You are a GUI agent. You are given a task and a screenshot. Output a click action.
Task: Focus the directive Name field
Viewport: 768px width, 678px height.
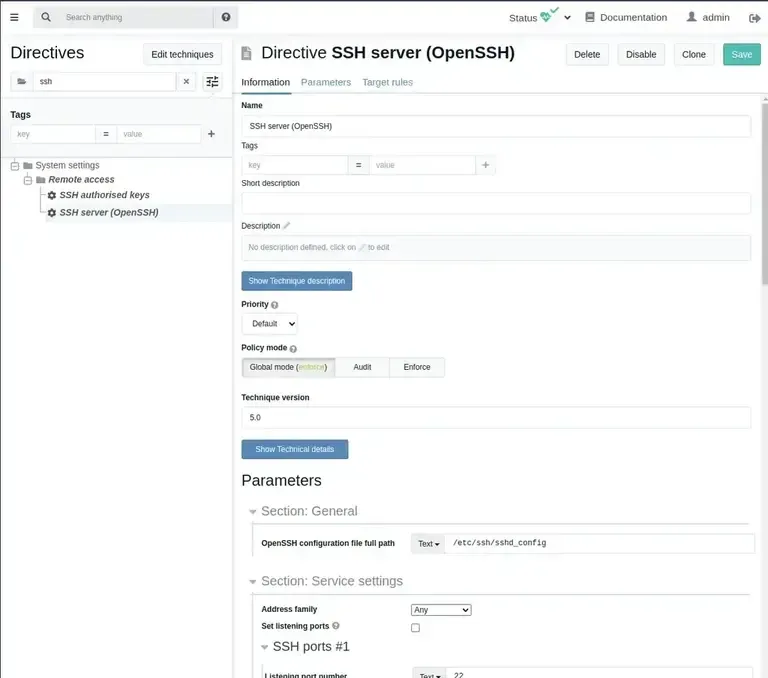pyautogui.click(x=496, y=126)
